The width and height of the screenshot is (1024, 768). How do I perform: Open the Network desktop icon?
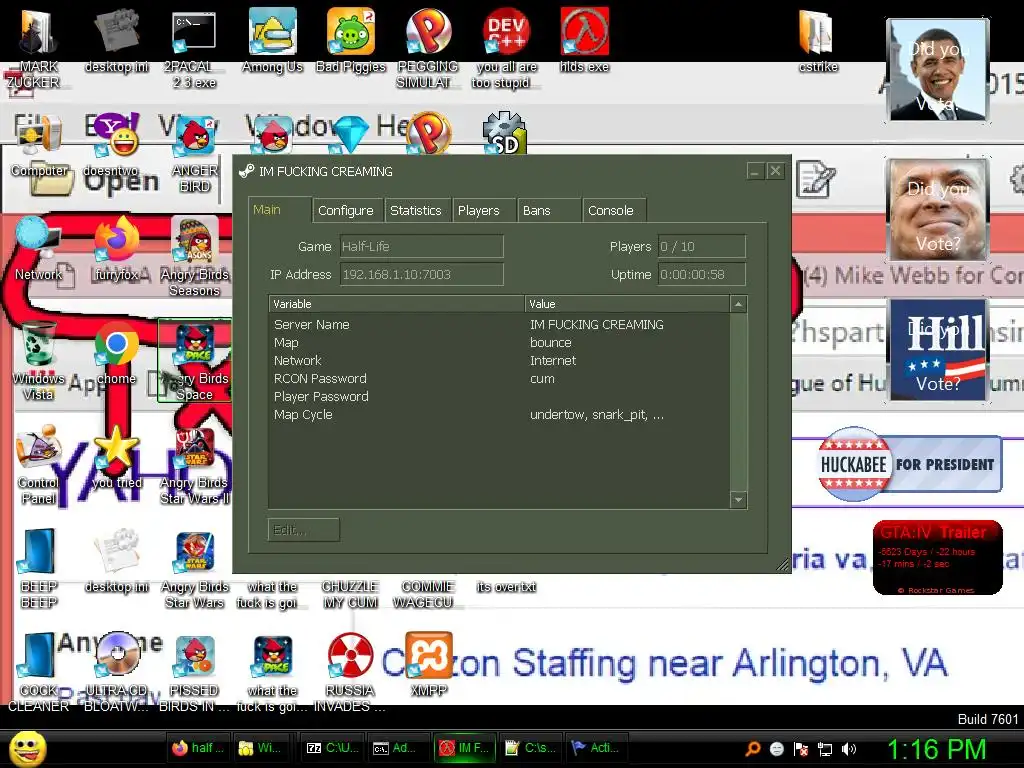[x=38, y=240]
